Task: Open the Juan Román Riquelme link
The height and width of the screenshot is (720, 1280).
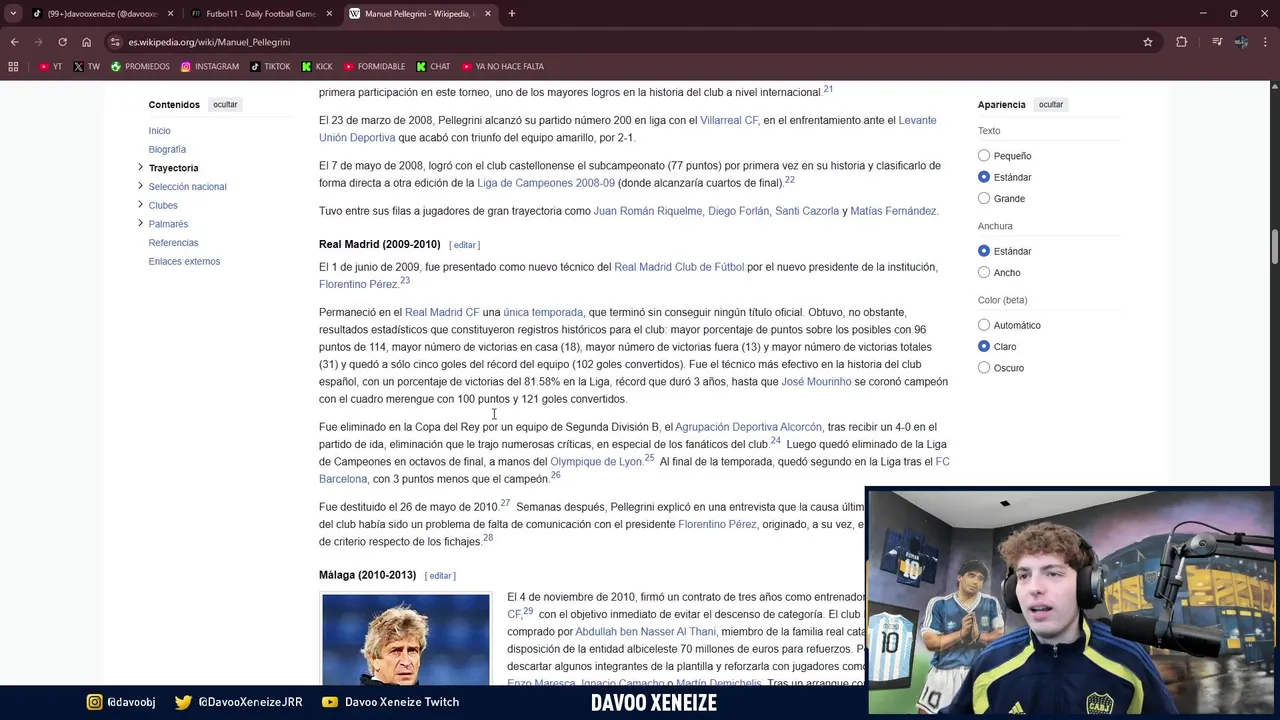Action: click(x=648, y=211)
